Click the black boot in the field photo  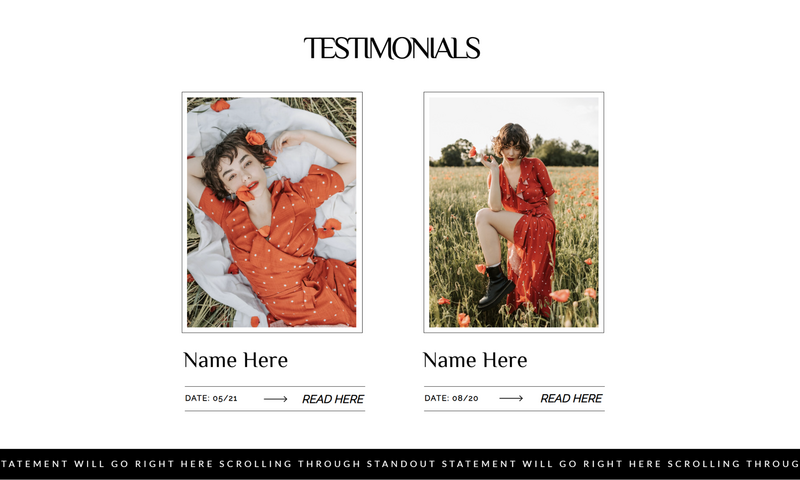pos(495,287)
